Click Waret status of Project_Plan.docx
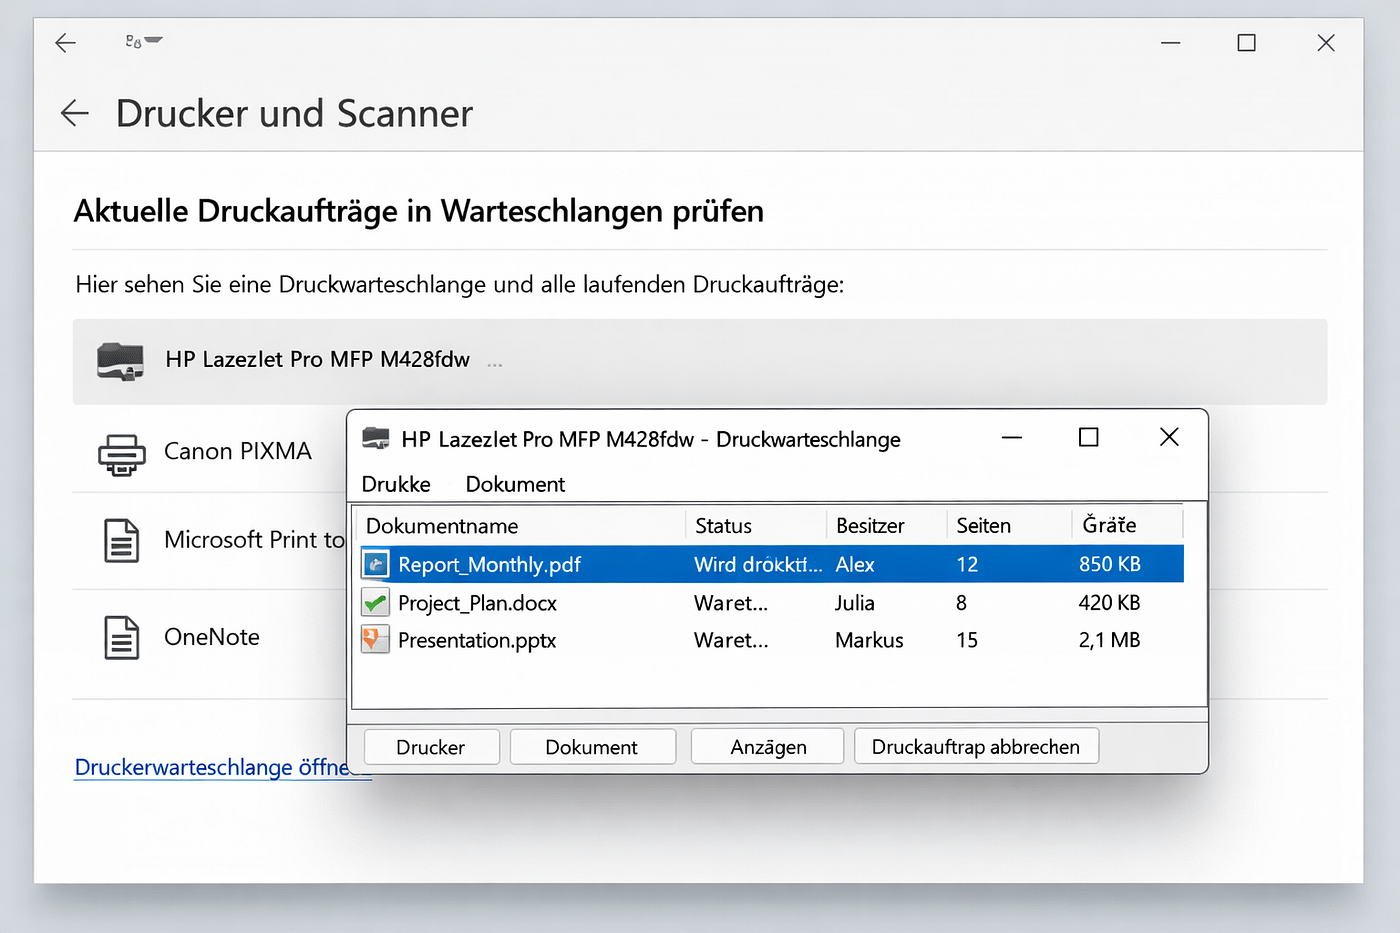 point(731,602)
